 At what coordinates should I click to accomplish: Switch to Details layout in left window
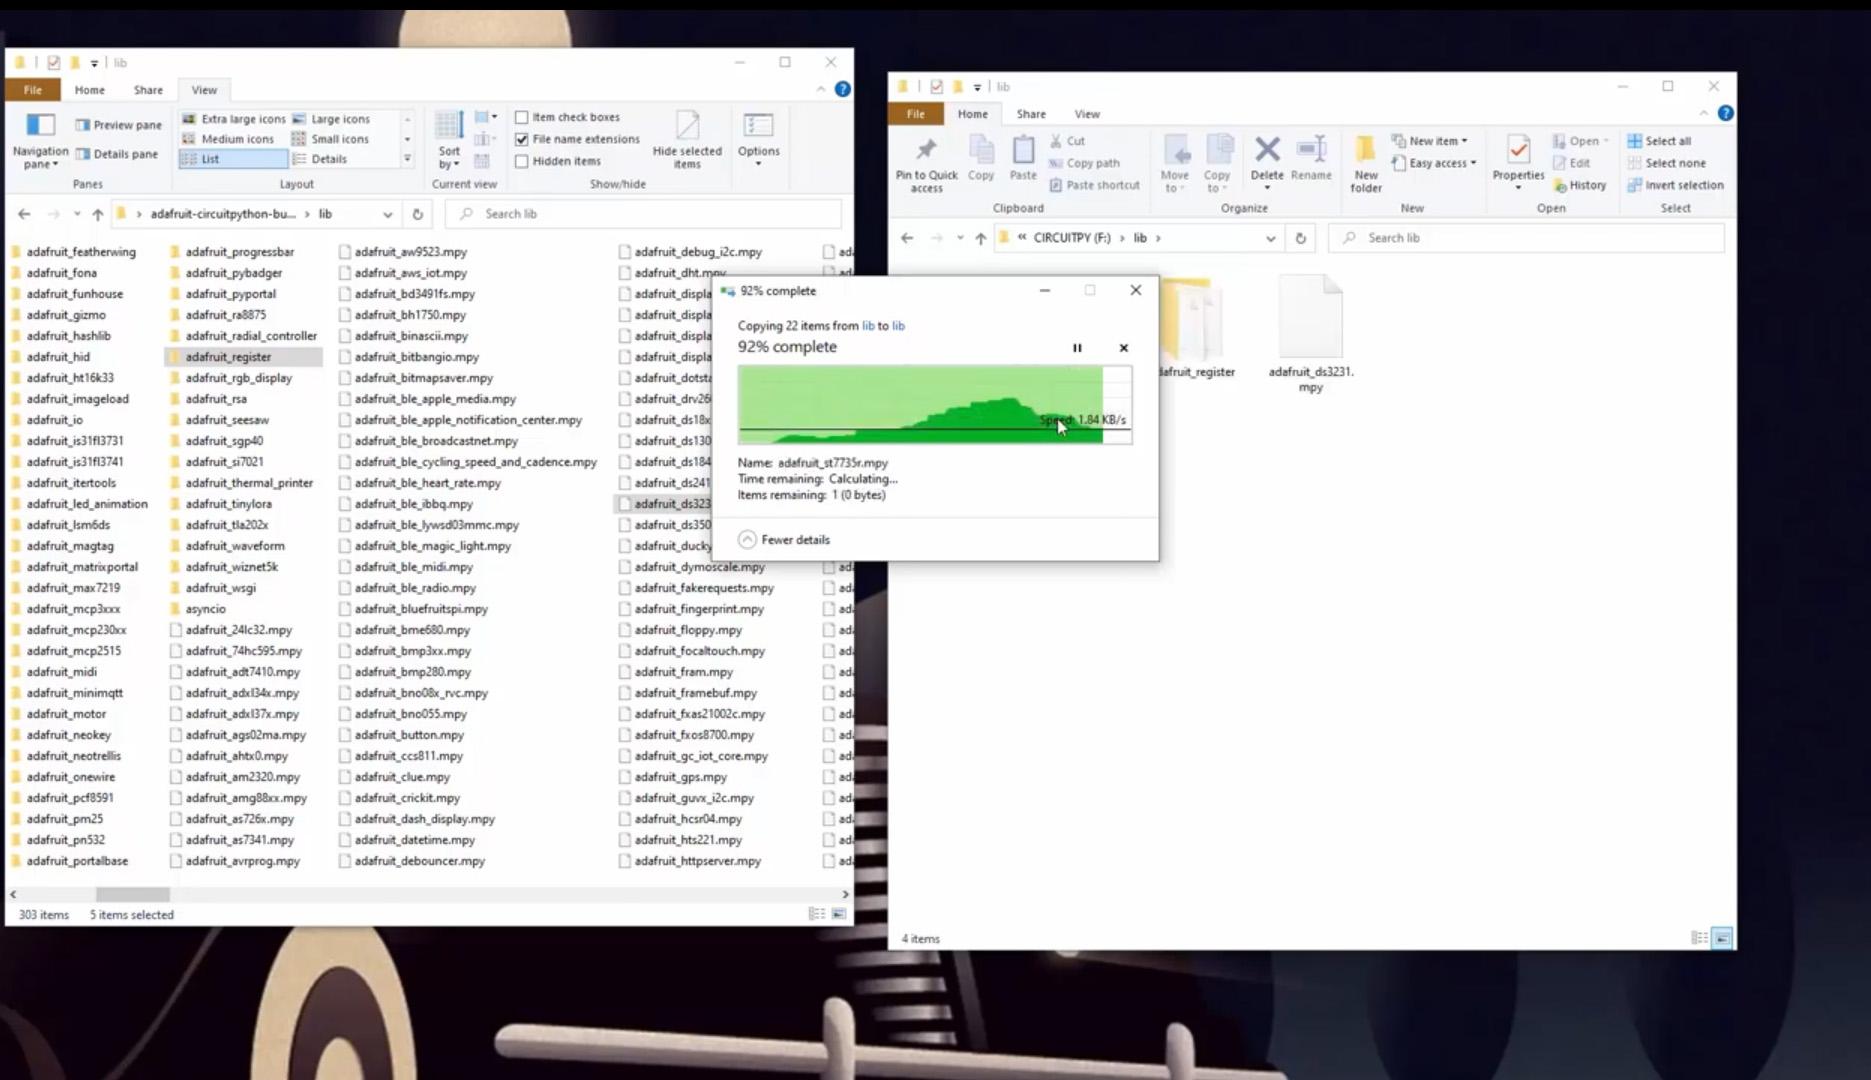(320, 159)
